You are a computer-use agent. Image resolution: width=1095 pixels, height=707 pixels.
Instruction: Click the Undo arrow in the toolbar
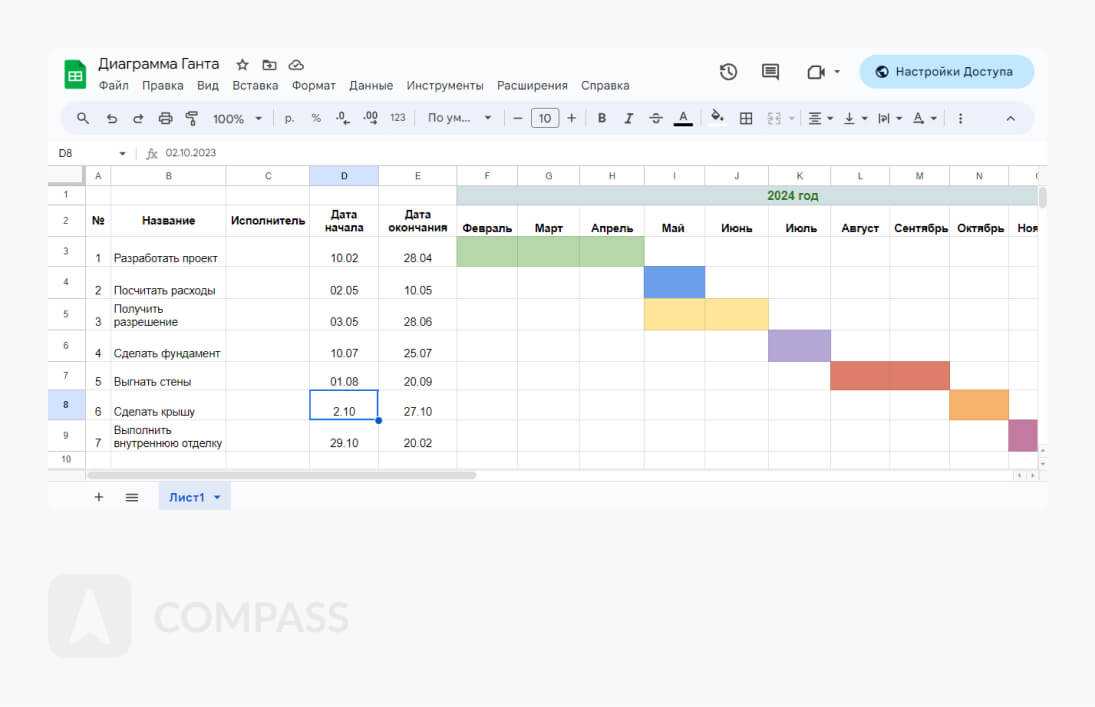(x=111, y=118)
